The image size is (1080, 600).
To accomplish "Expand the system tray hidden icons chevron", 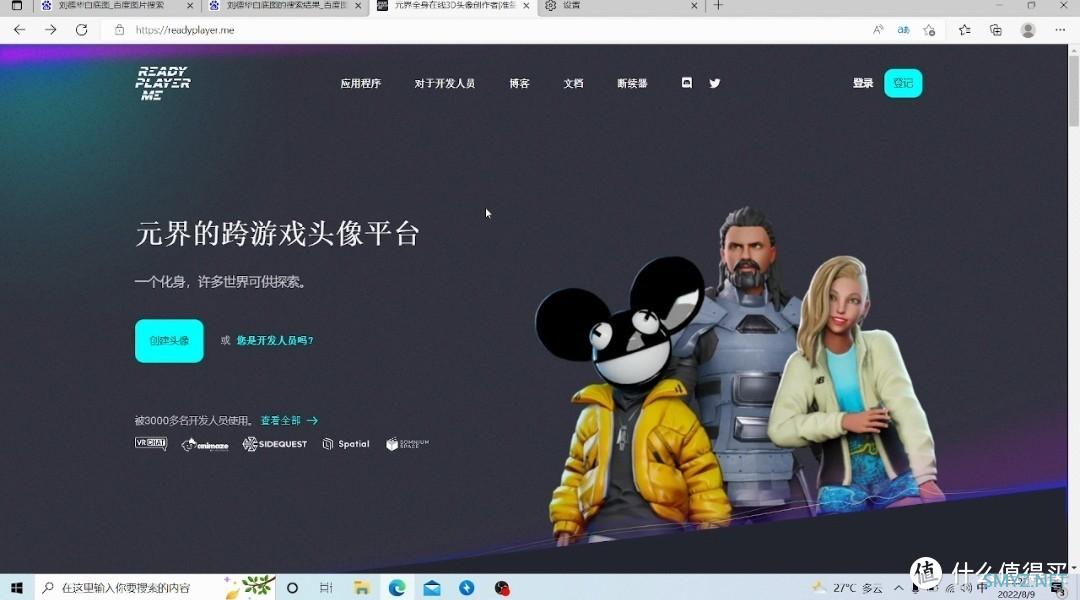I will pyautogui.click(x=899, y=588).
